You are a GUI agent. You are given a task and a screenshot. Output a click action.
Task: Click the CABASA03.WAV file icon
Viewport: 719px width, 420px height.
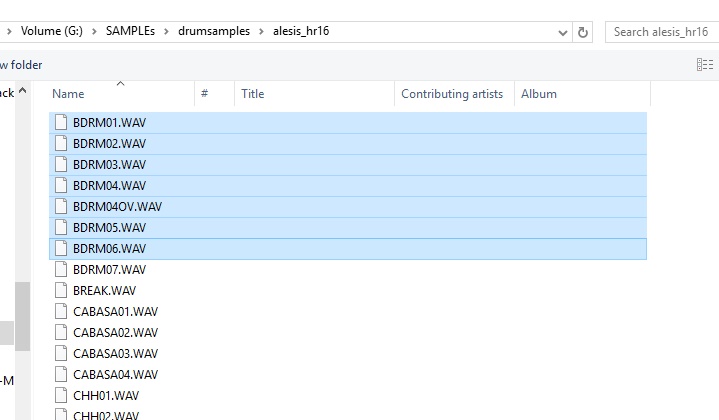coord(61,354)
